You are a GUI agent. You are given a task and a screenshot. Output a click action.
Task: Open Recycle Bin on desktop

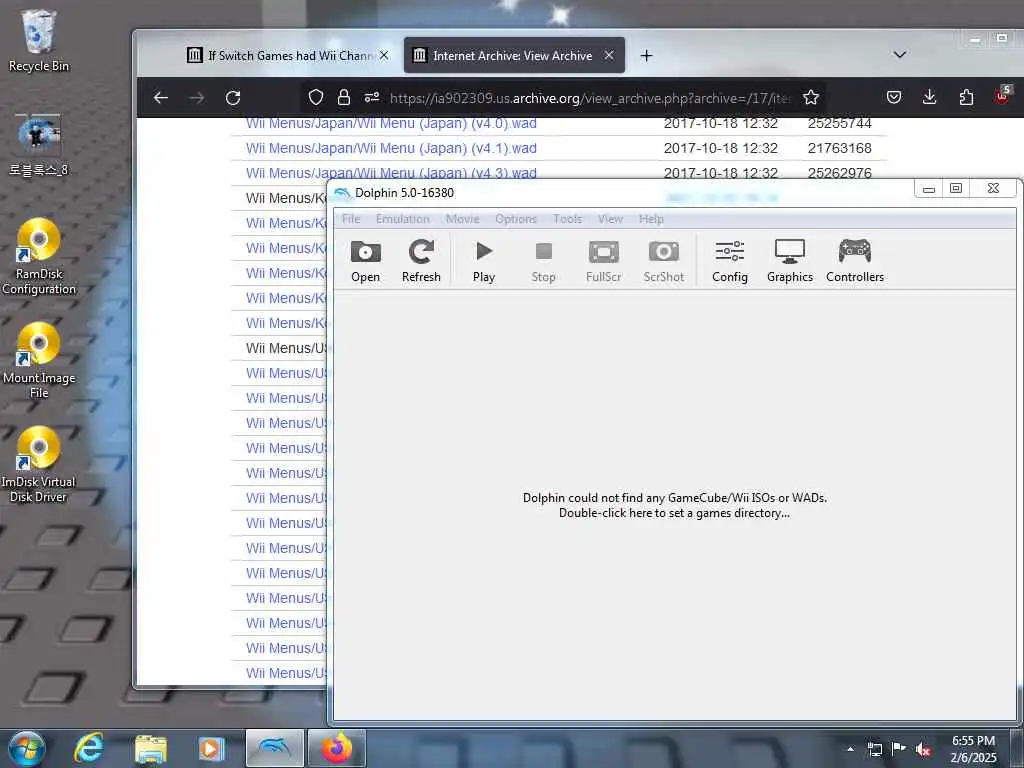coord(39,40)
